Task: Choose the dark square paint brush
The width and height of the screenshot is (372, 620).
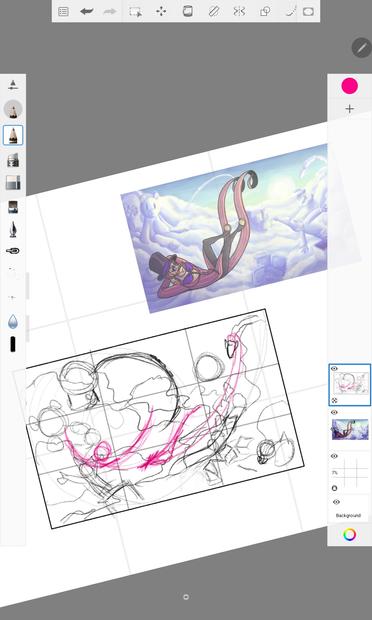Action: [x=13, y=207]
